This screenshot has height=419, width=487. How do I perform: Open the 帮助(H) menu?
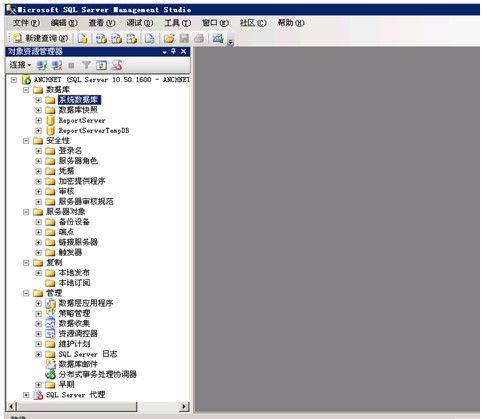click(x=291, y=23)
